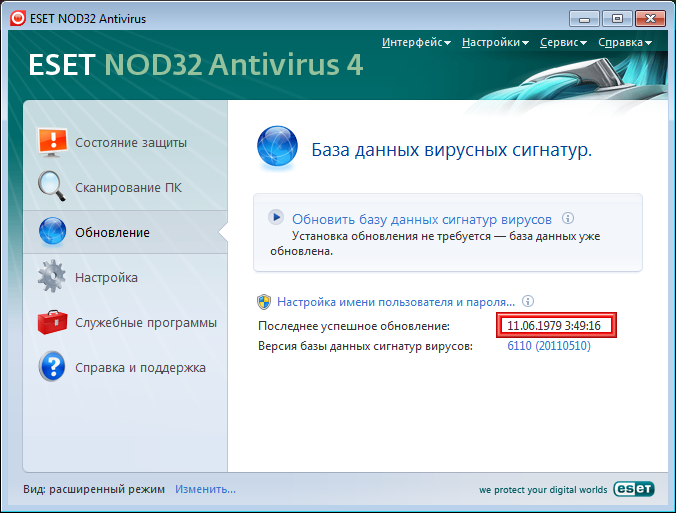Click the last update date 11.06.1979 3:49:16
The height and width of the screenshot is (513, 676).
point(554,325)
